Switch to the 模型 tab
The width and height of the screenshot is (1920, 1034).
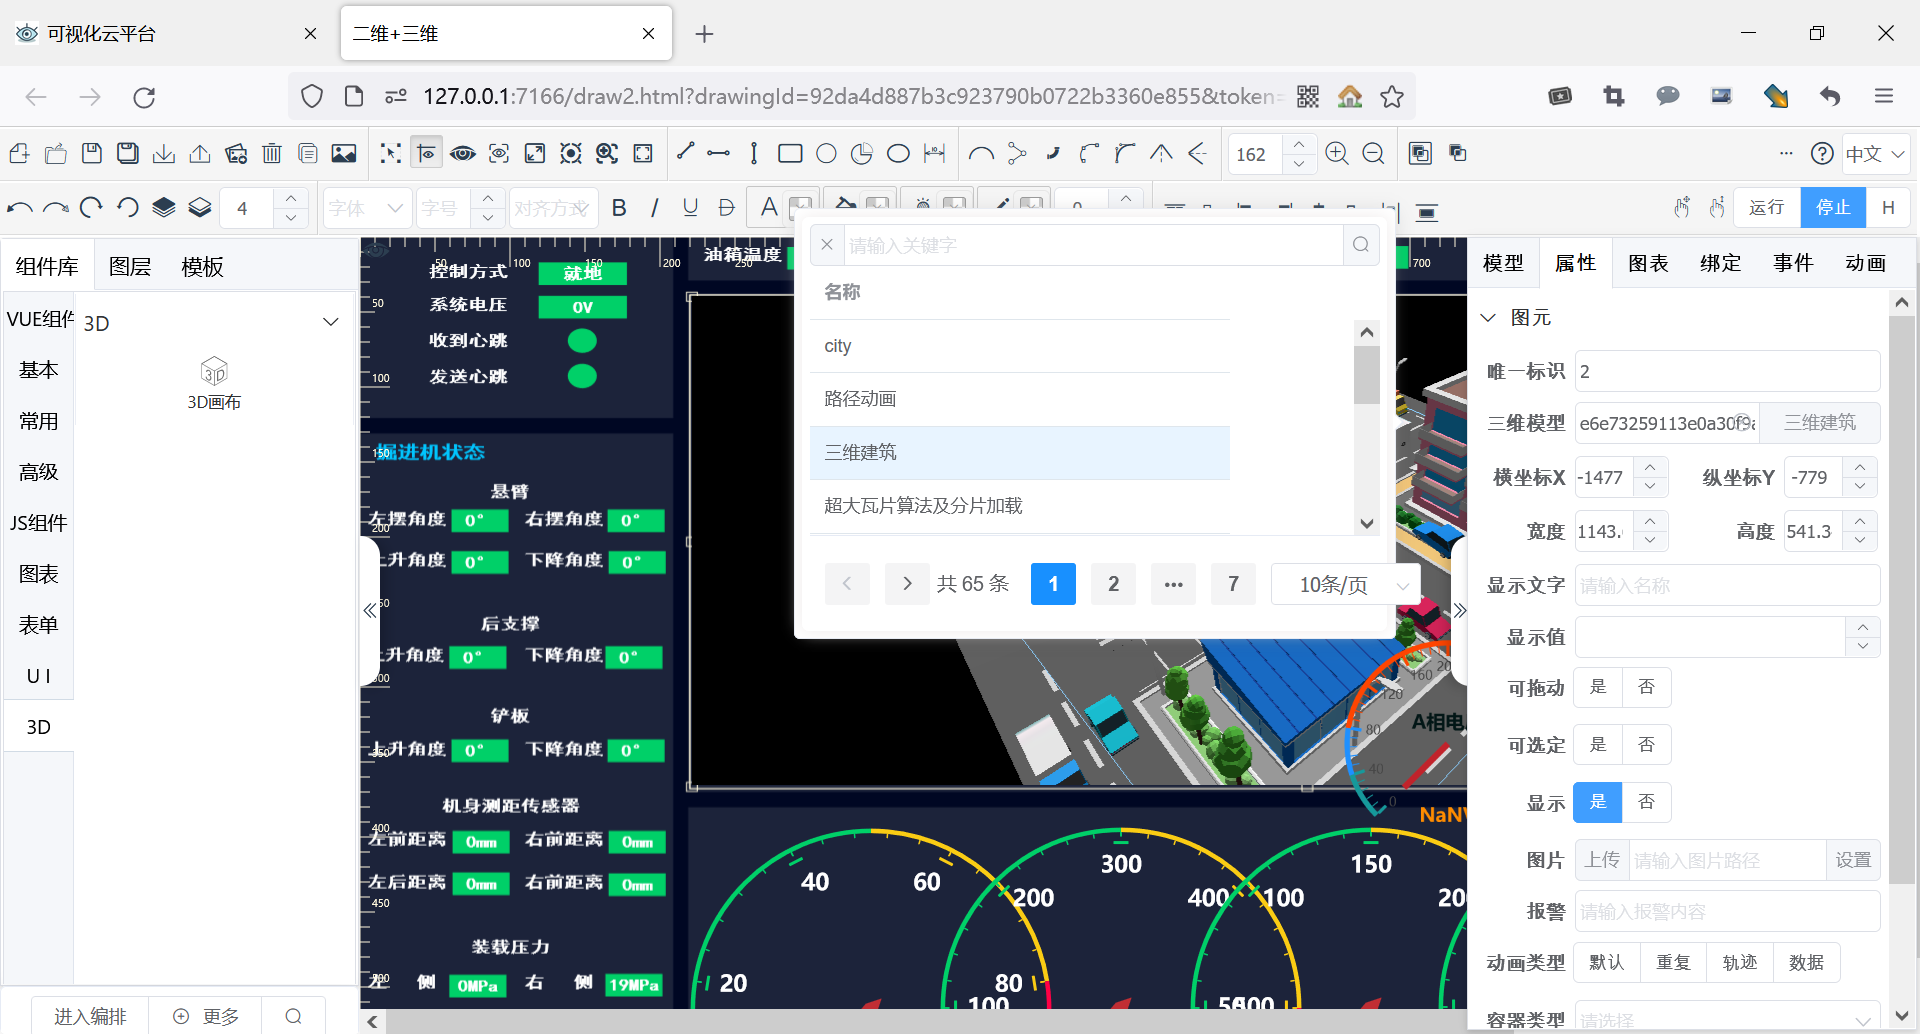coord(1503,263)
